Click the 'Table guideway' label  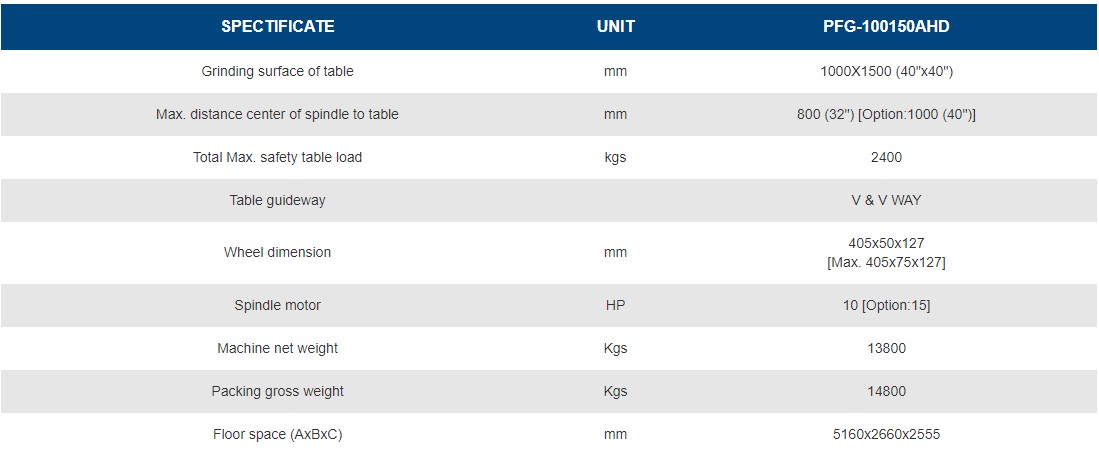[278, 201]
